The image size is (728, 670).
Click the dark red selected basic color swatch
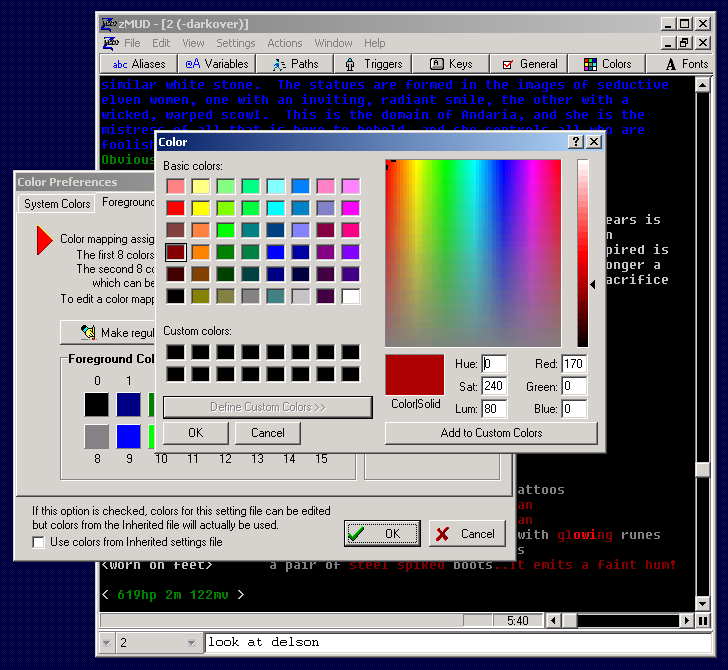[176, 252]
